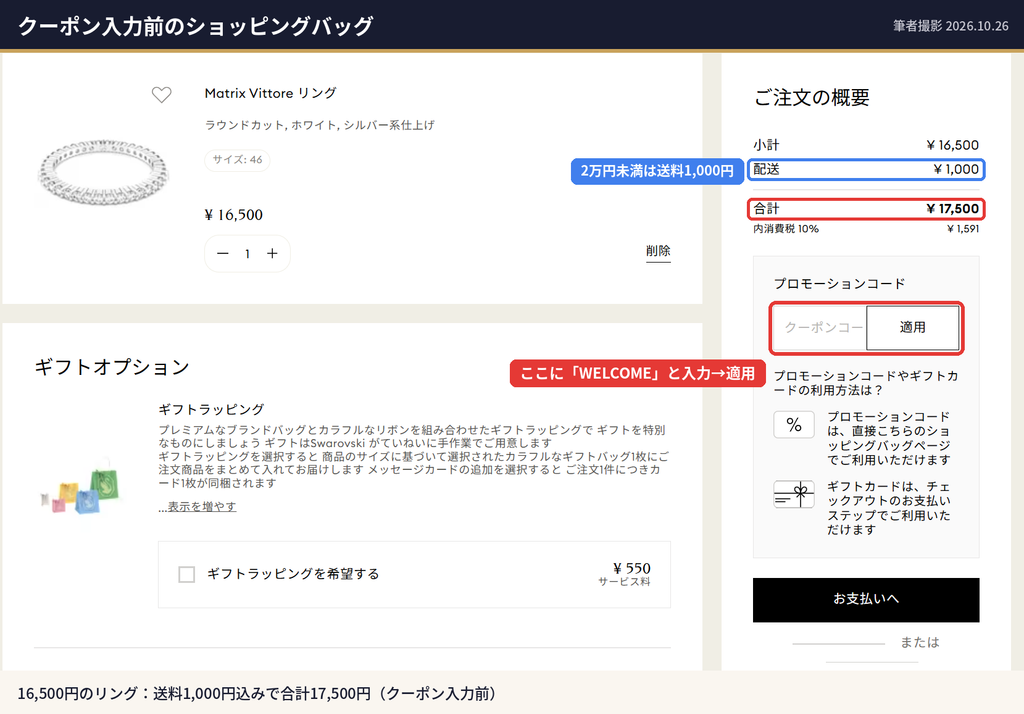1024x714 pixels.
Task: Click the プロモーションコードやギフトカードの利用方法は？ text
Action: click(866, 383)
